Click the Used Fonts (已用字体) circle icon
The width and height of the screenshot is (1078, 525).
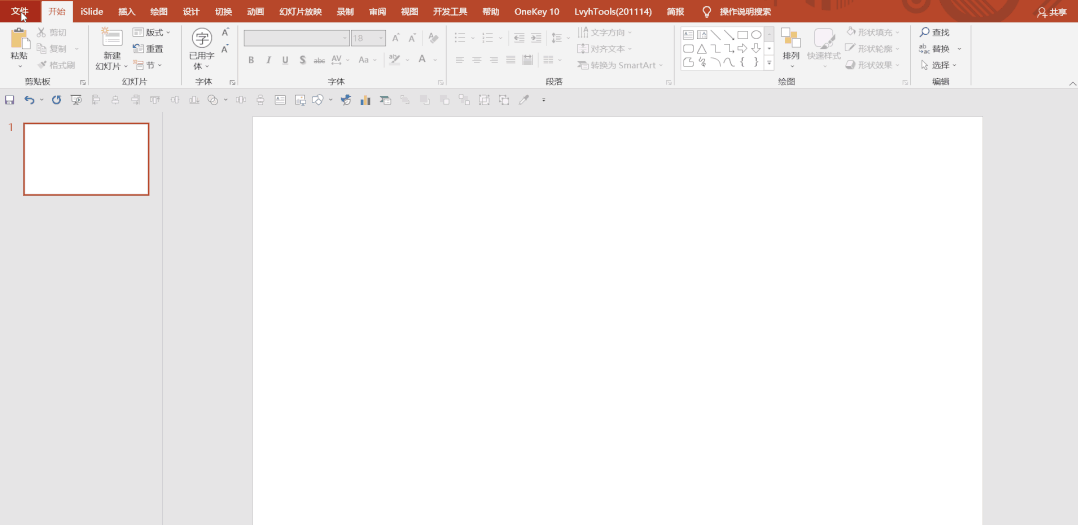point(201,38)
